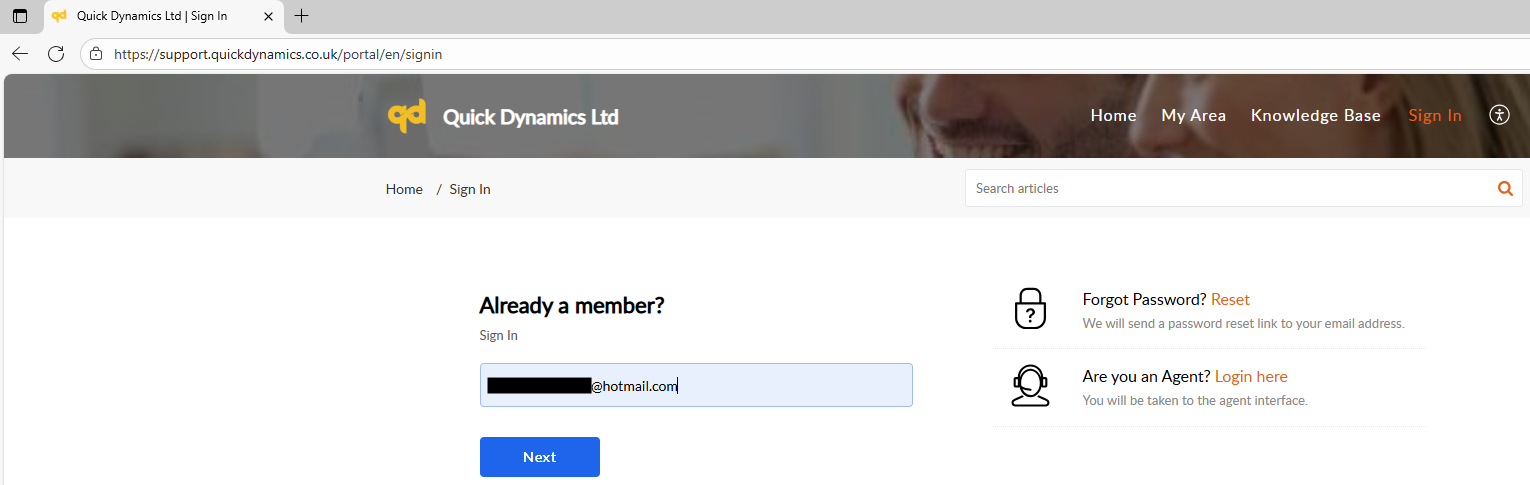Open the Knowledge Base menu item
1530x485 pixels.
click(1315, 116)
